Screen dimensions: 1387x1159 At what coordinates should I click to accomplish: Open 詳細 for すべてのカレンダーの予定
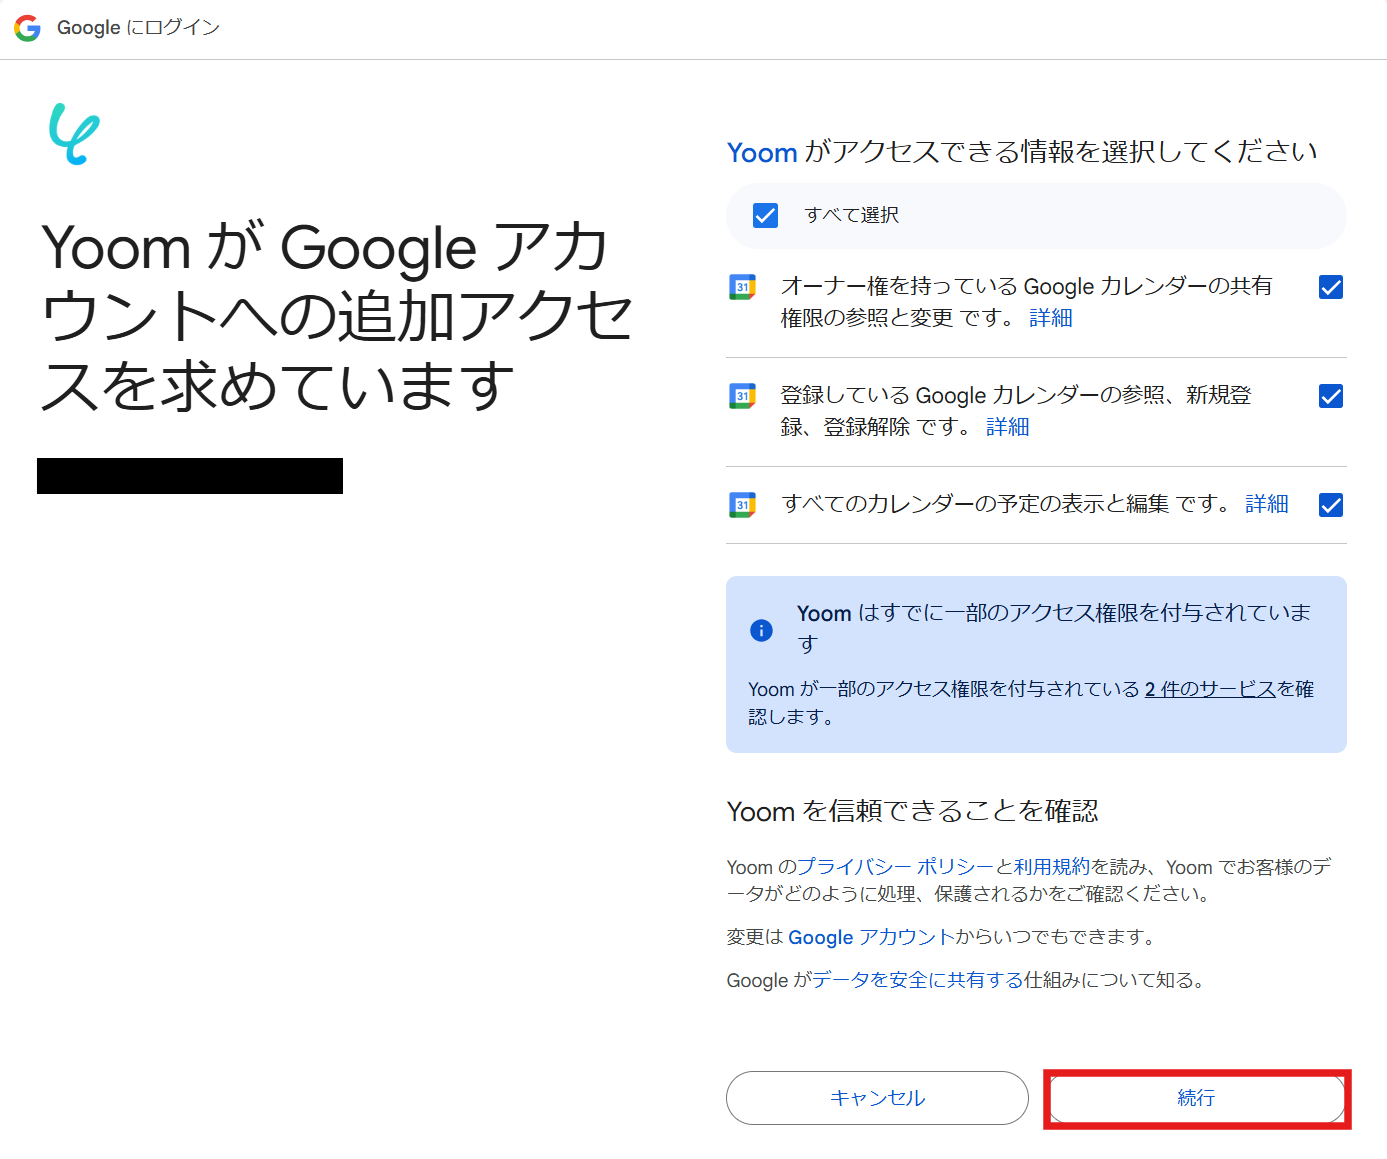point(1267,504)
